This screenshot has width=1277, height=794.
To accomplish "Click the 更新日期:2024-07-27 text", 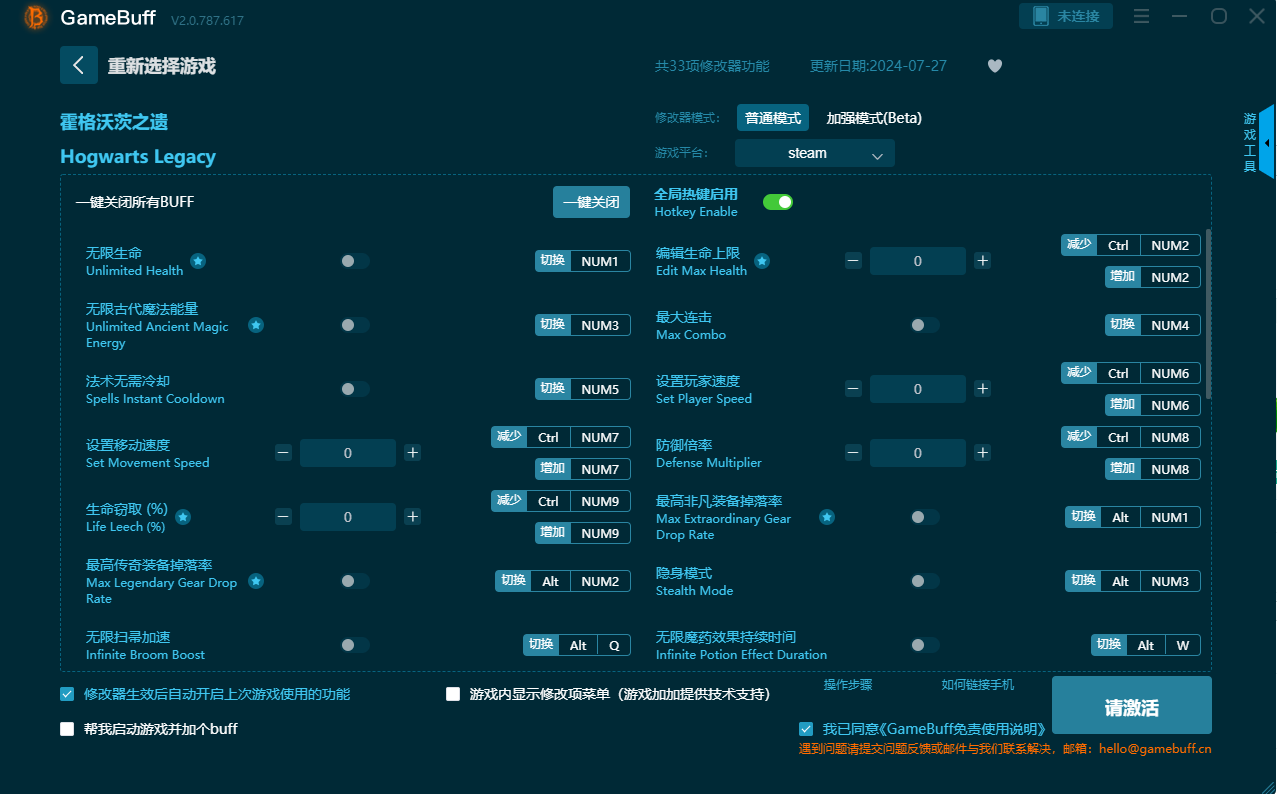I will click(x=878, y=66).
